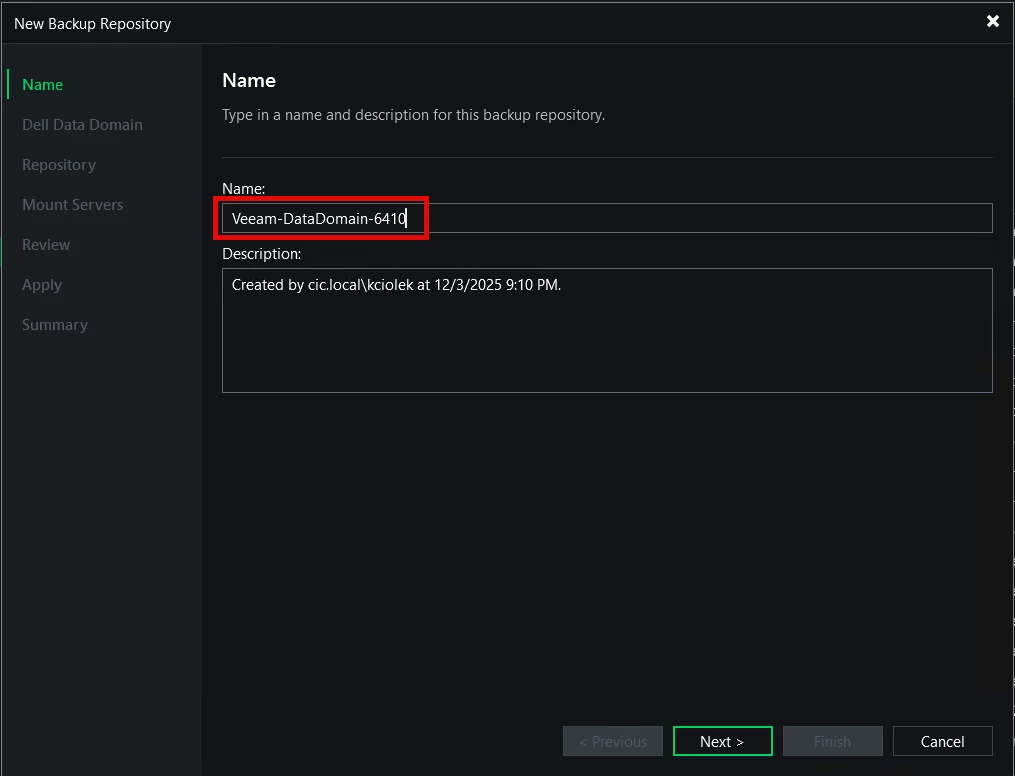Click the Finish button

832,741
